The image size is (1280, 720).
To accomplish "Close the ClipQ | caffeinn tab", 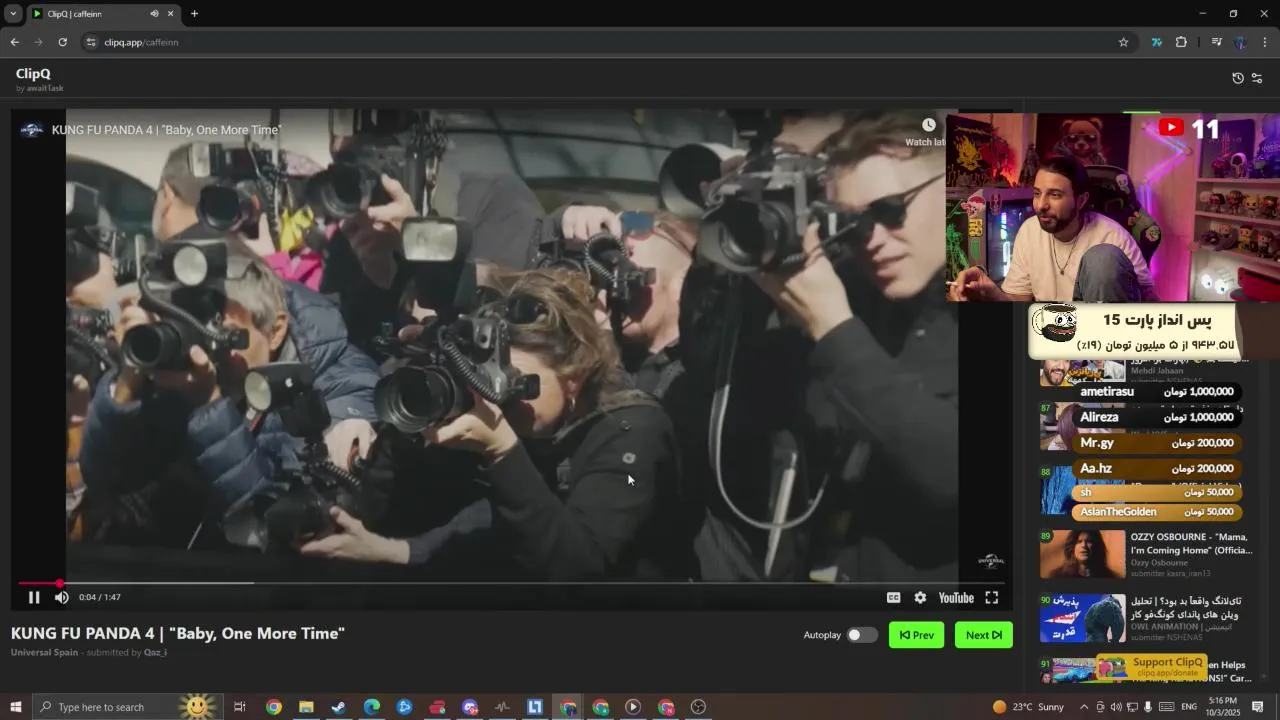I will coord(170,14).
